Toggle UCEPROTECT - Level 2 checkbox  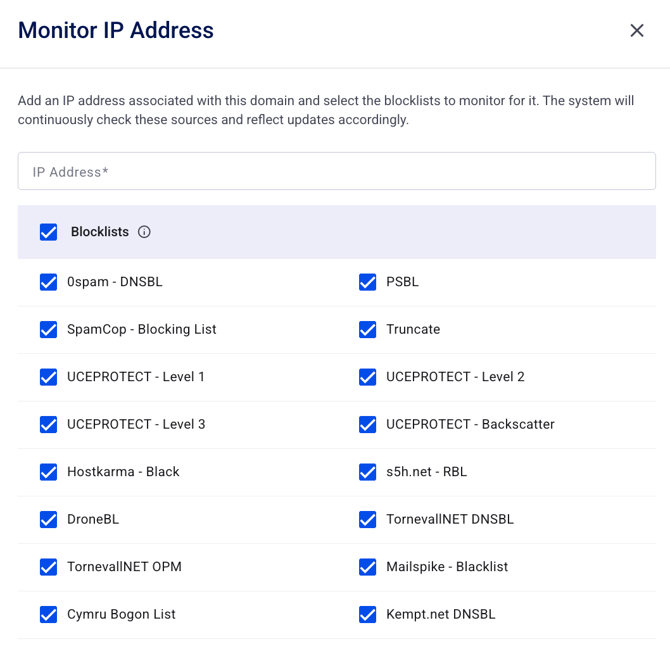(368, 377)
